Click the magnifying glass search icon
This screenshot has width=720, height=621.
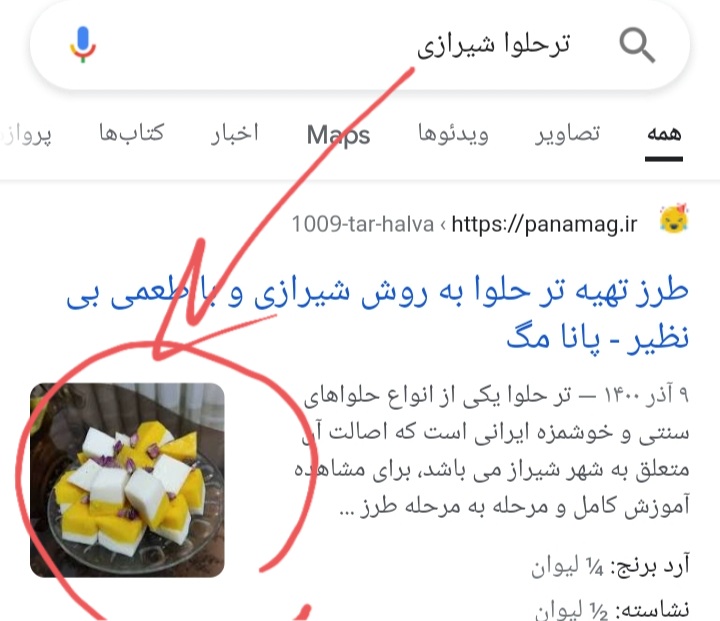click(637, 45)
